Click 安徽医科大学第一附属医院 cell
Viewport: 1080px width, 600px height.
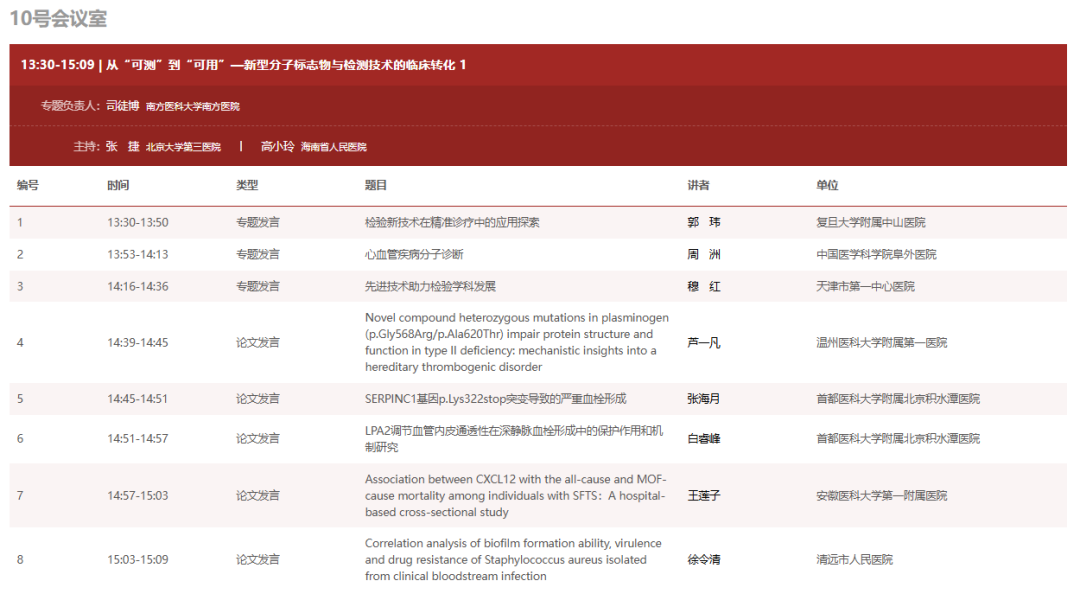click(x=882, y=495)
